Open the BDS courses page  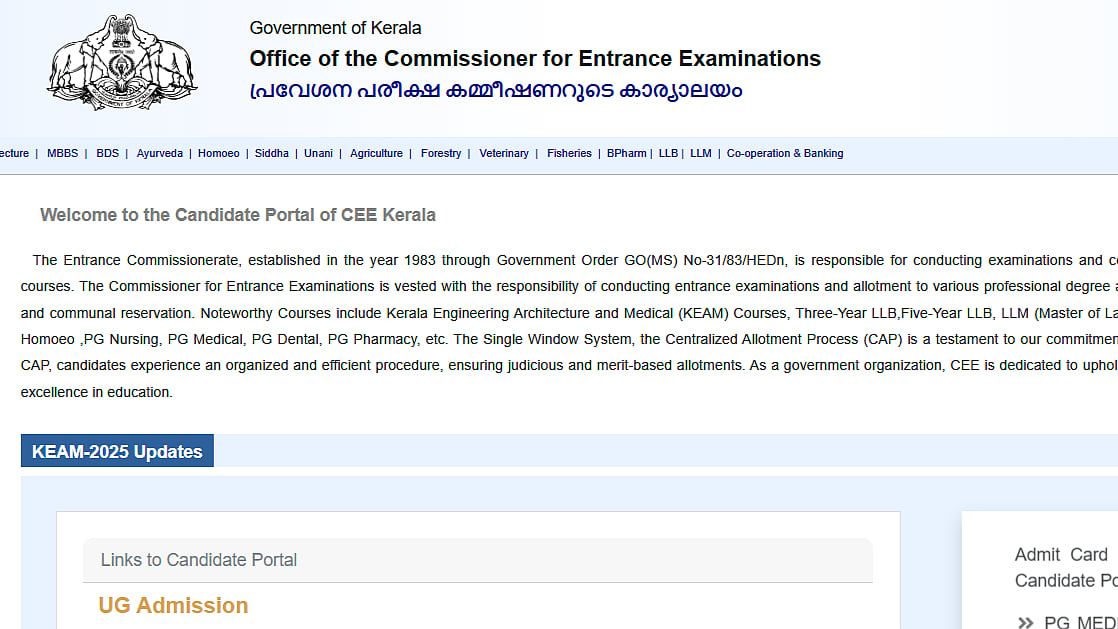click(107, 153)
